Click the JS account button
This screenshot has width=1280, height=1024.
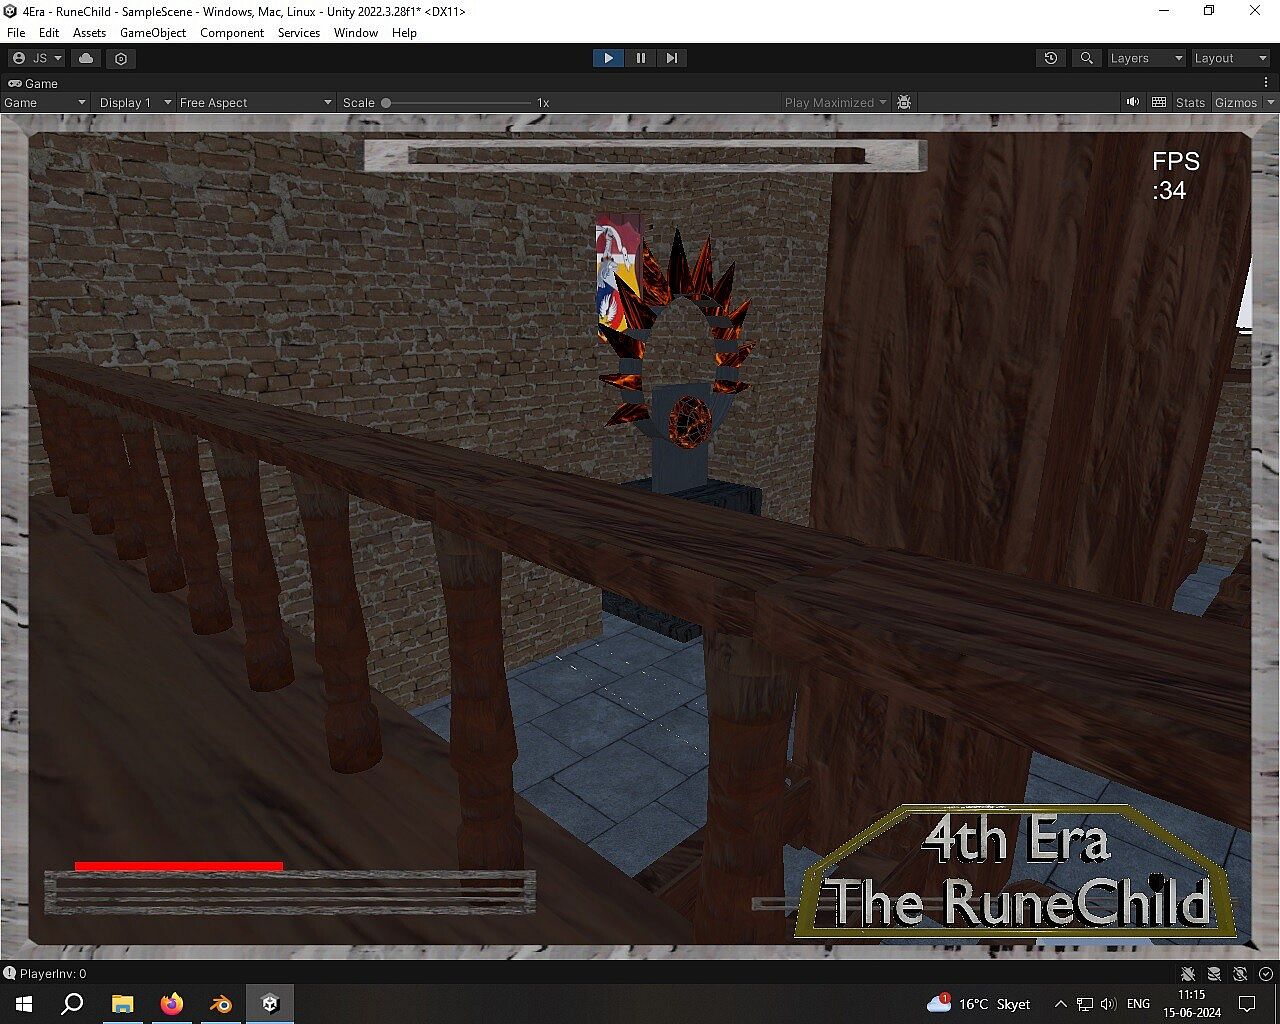click(37, 58)
